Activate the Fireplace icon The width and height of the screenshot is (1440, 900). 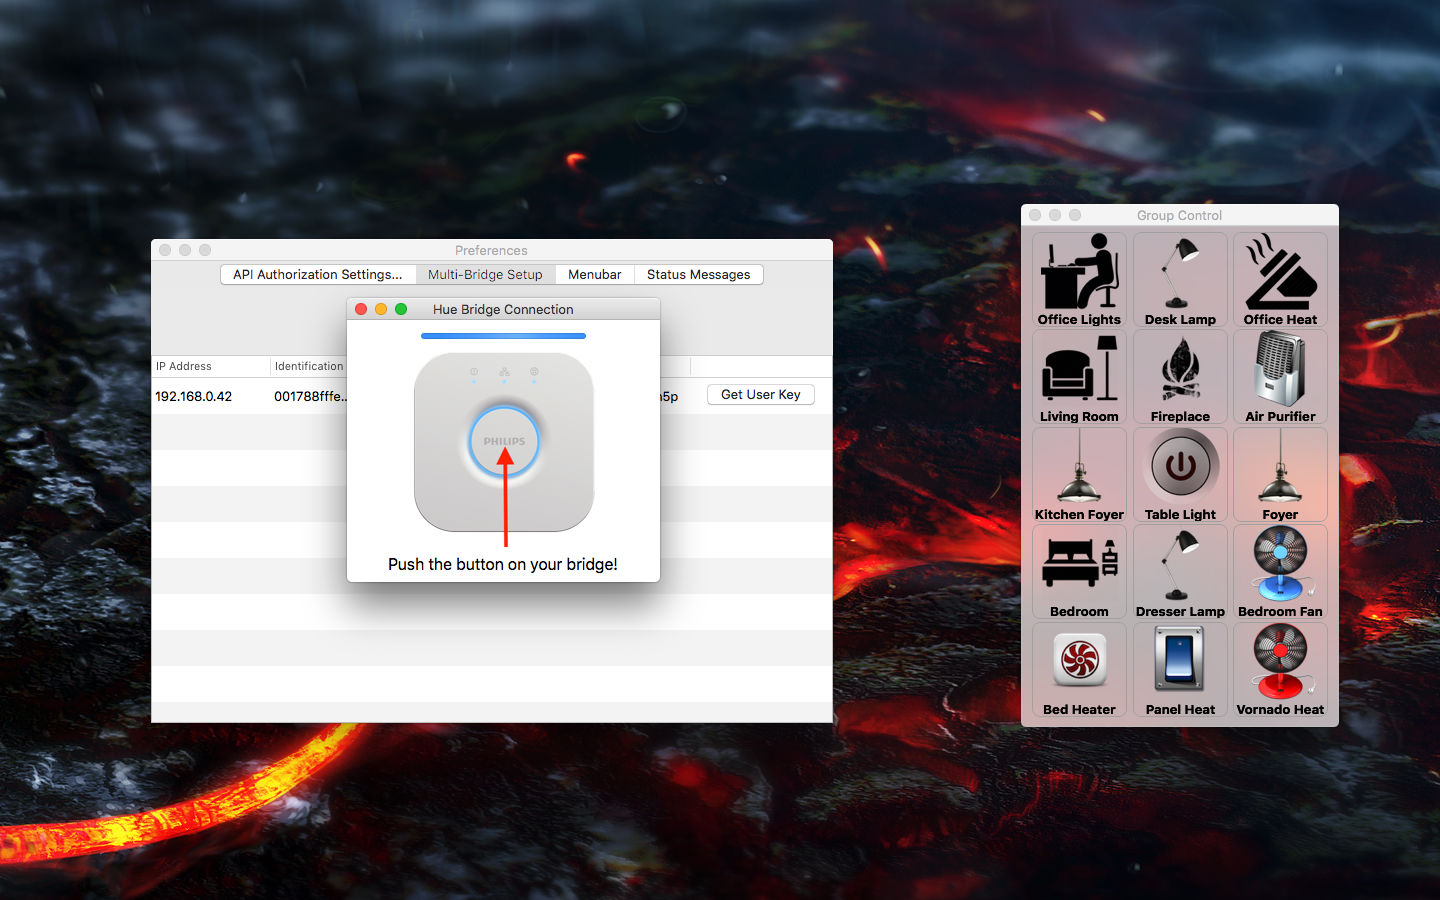coord(1180,377)
